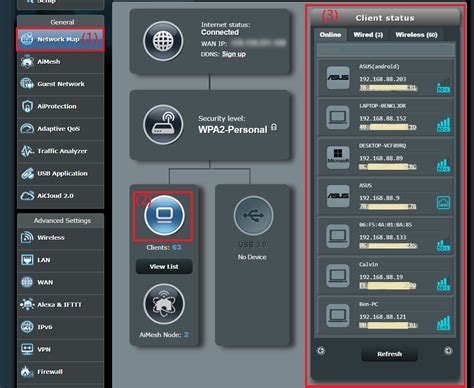The height and width of the screenshot is (388, 474).
Task: Click the ASUS logo for 192.168.88.9
Action: [x=338, y=196]
